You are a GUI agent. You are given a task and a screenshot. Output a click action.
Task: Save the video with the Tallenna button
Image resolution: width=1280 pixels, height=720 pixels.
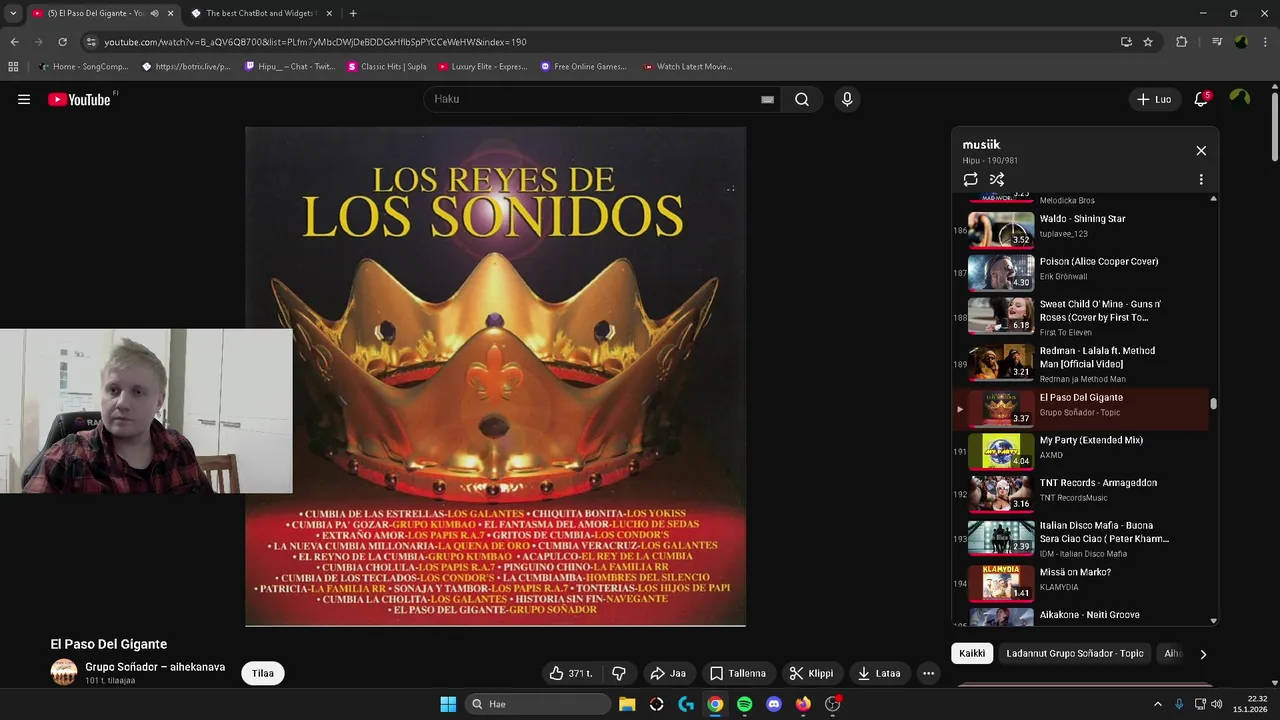pyautogui.click(x=738, y=673)
